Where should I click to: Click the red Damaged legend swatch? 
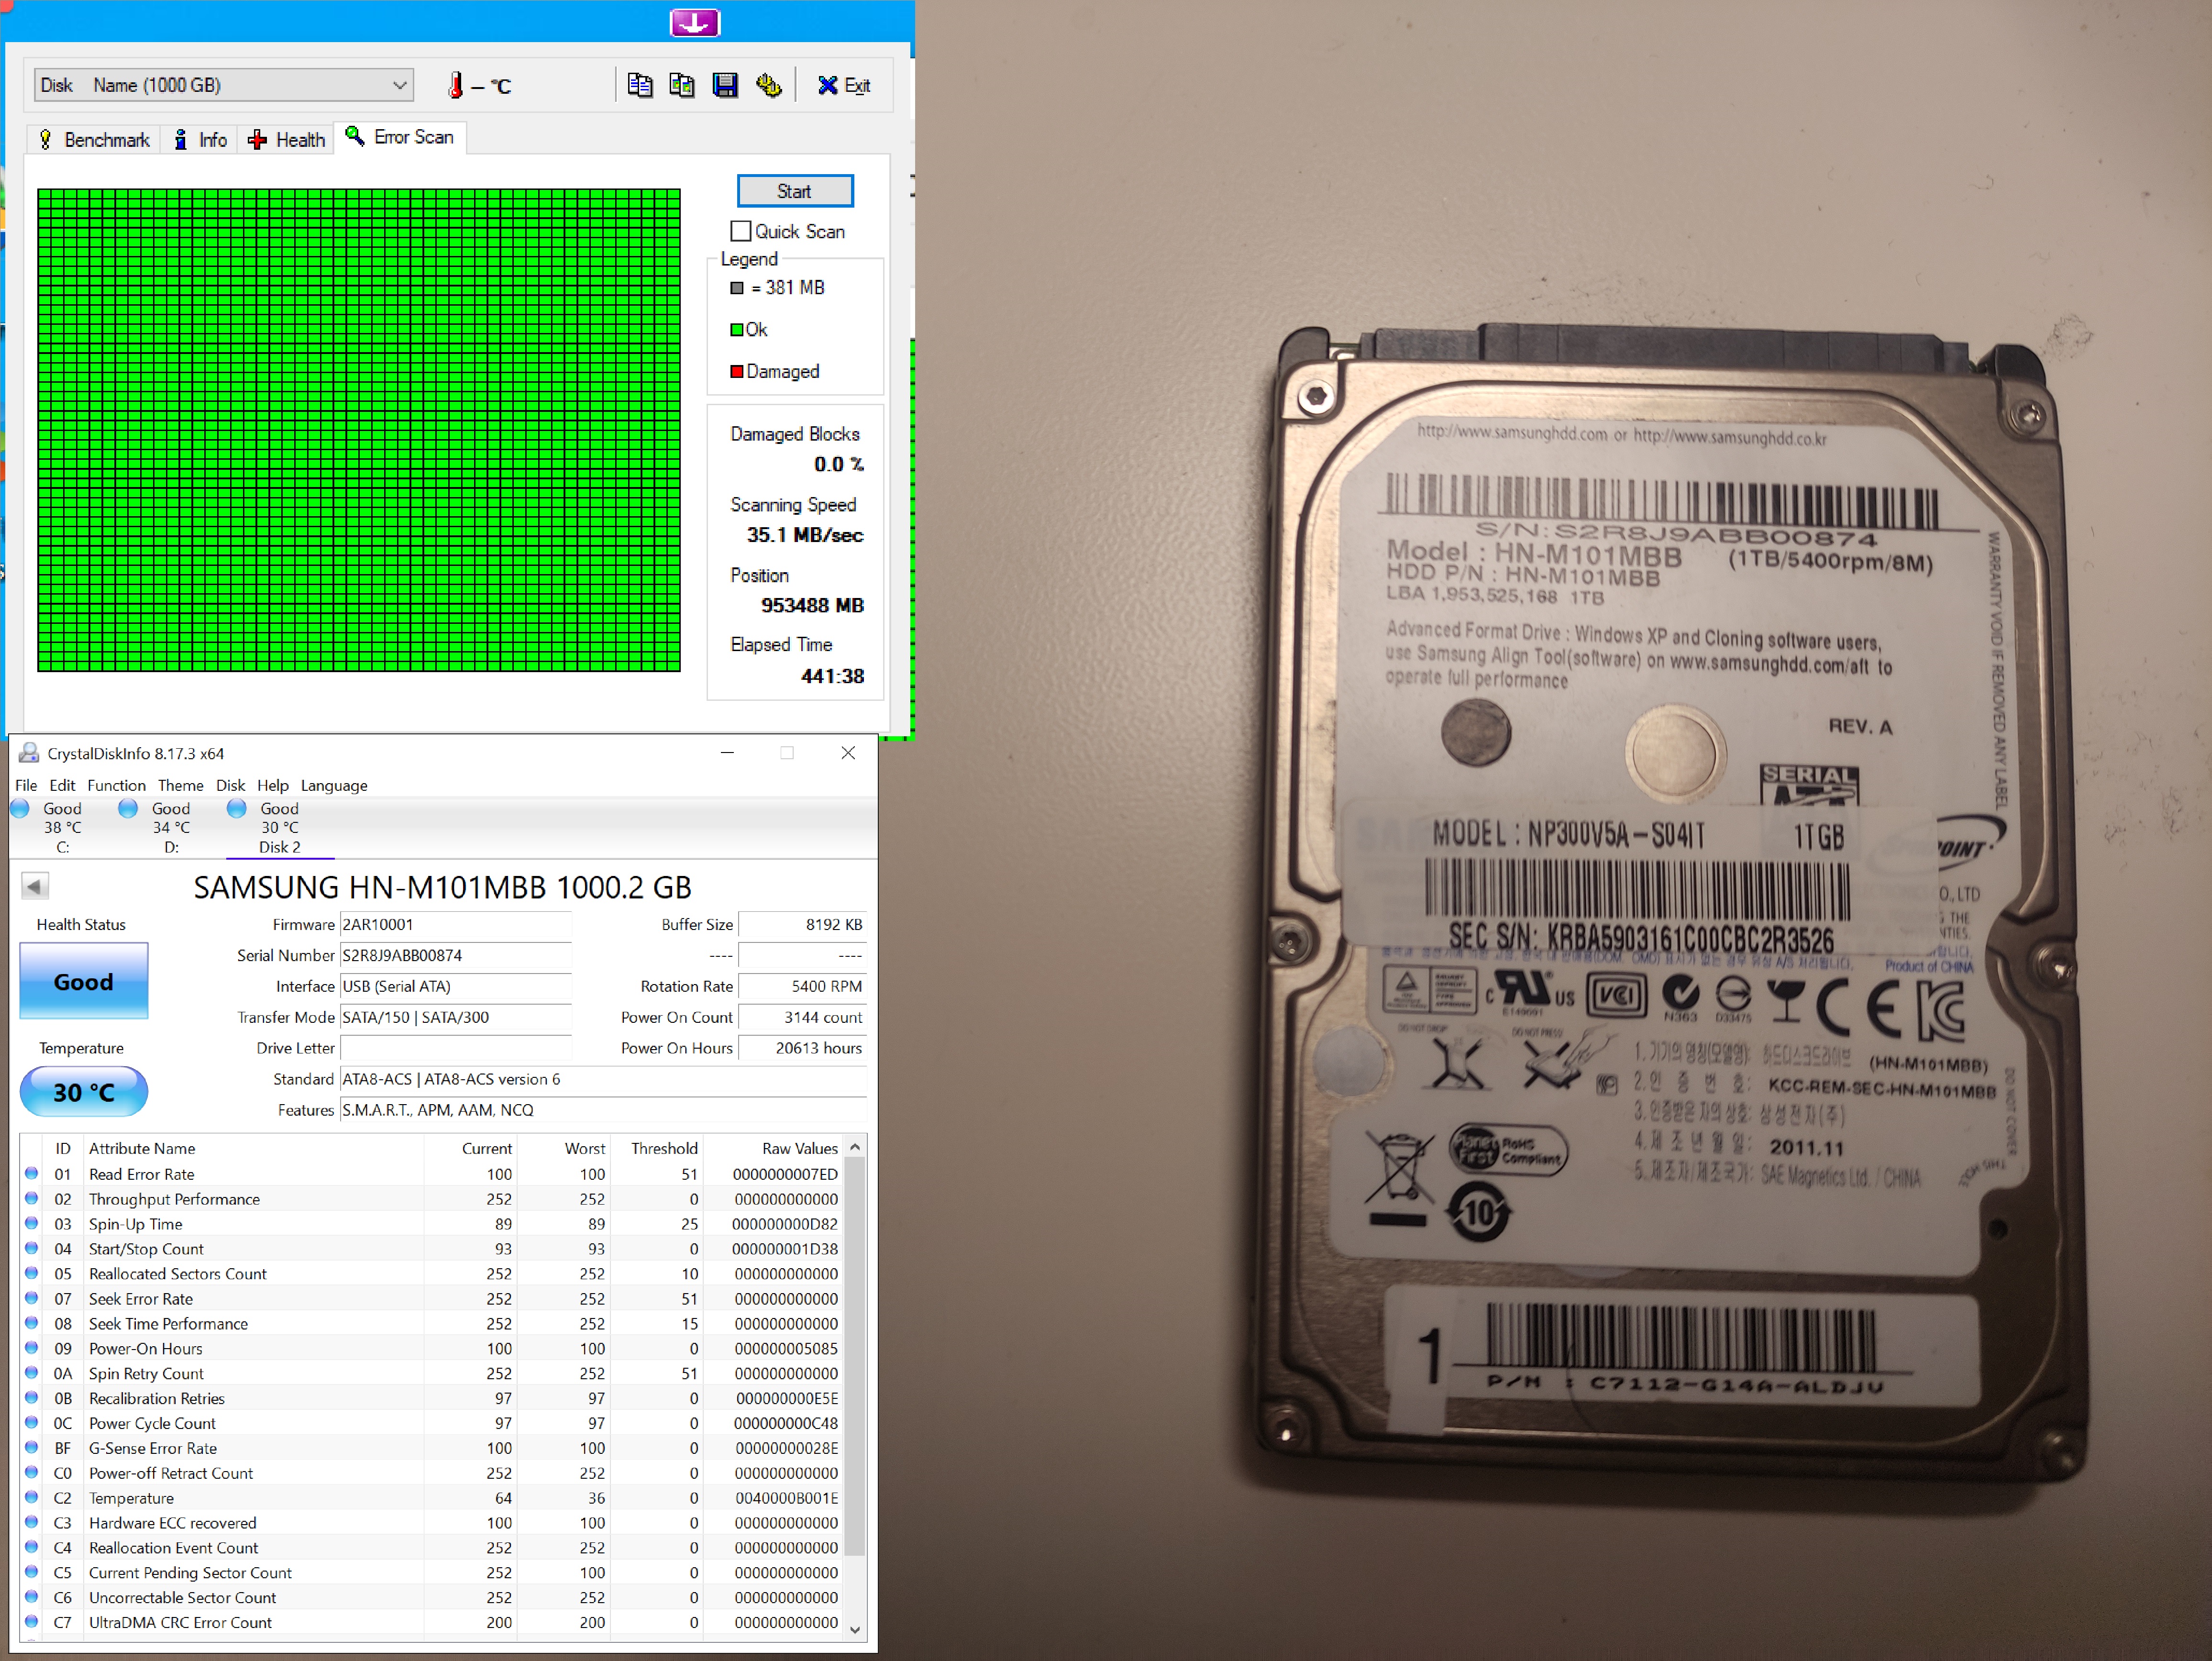(737, 372)
